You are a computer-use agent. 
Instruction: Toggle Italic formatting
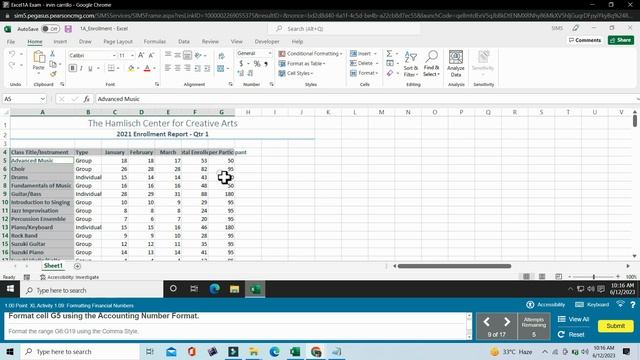[81, 68]
